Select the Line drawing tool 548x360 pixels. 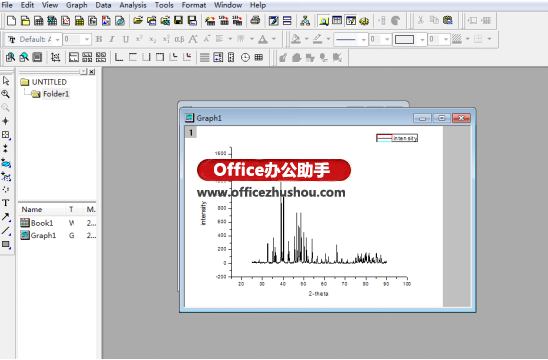pyautogui.click(x=6, y=231)
